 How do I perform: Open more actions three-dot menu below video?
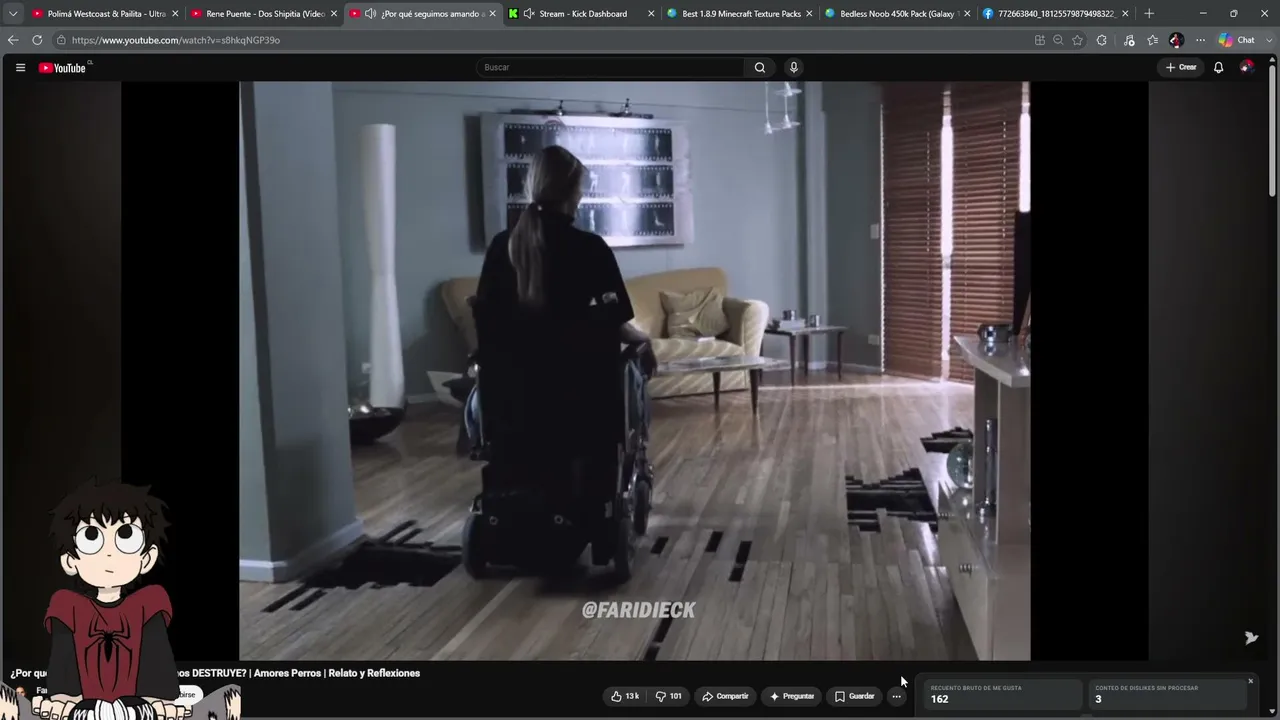(x=896, y=696)
